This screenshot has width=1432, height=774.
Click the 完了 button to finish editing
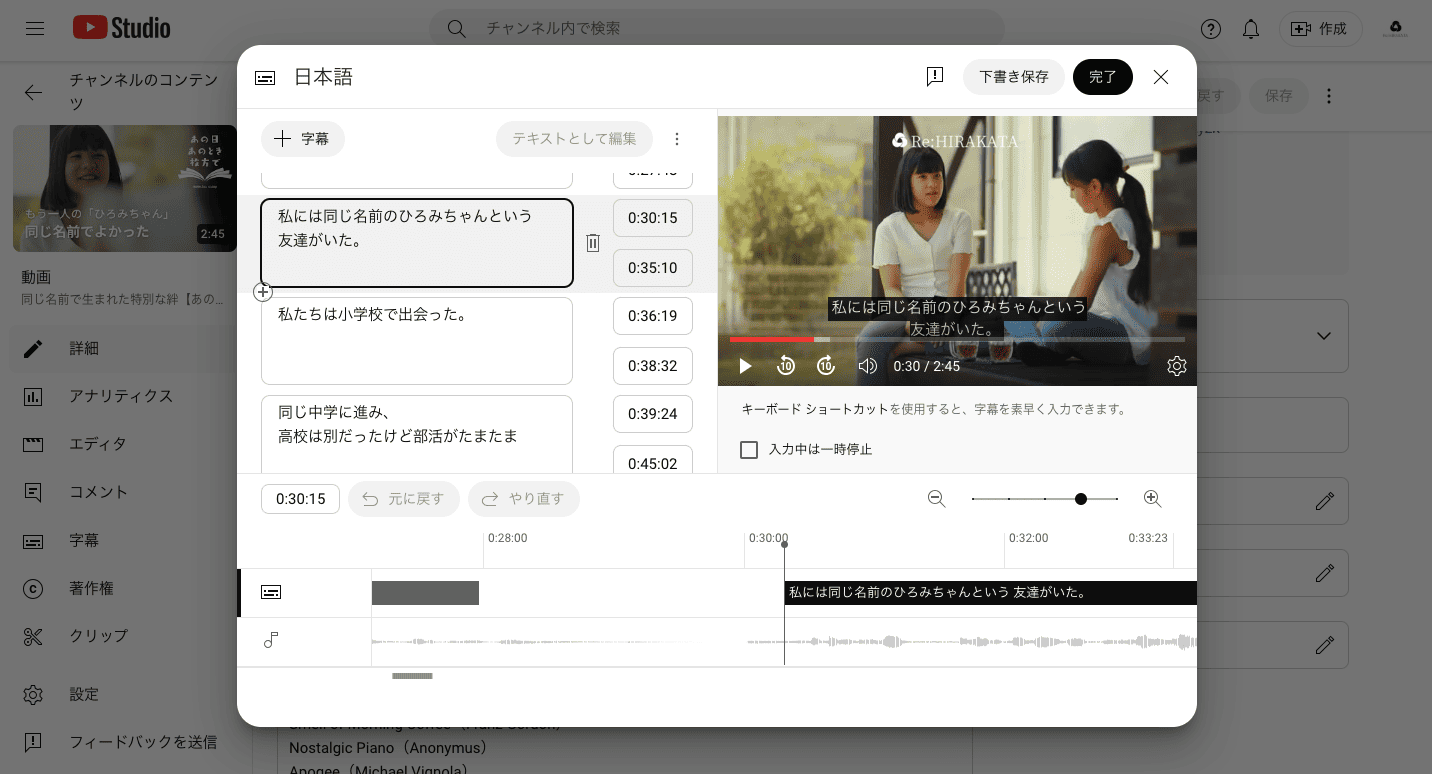click(1103, 76)
